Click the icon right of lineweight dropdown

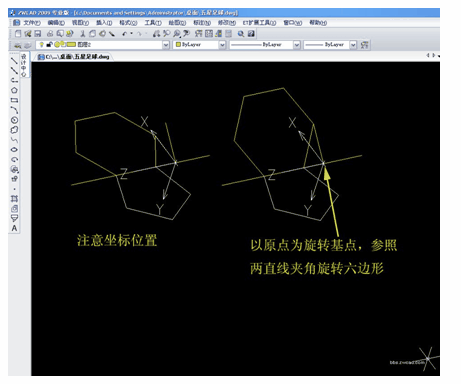tap(364, 45)
